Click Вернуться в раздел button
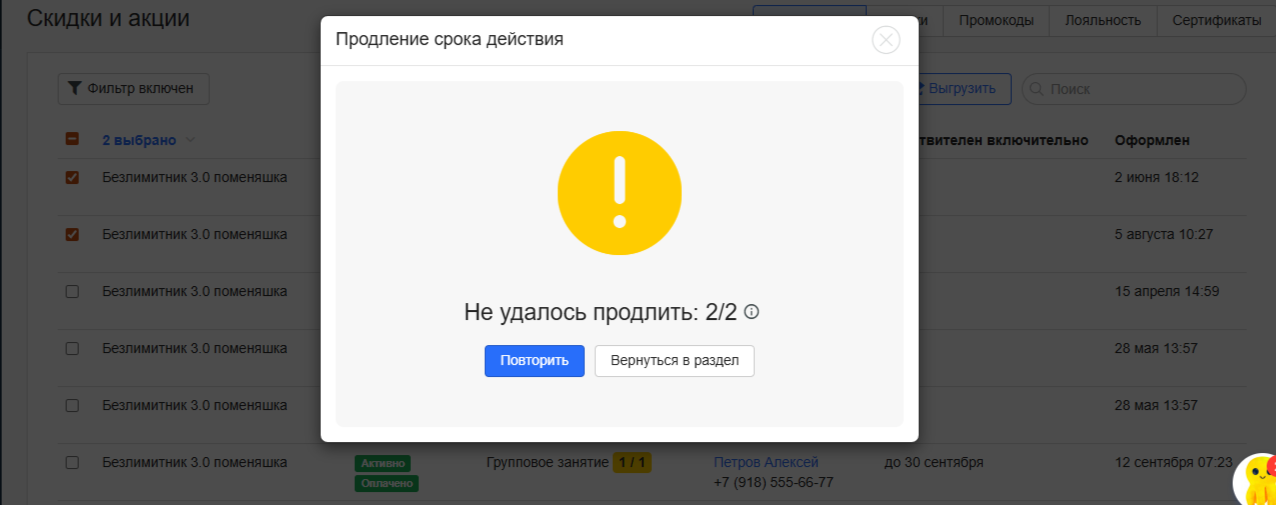 [x=675, y=361]
